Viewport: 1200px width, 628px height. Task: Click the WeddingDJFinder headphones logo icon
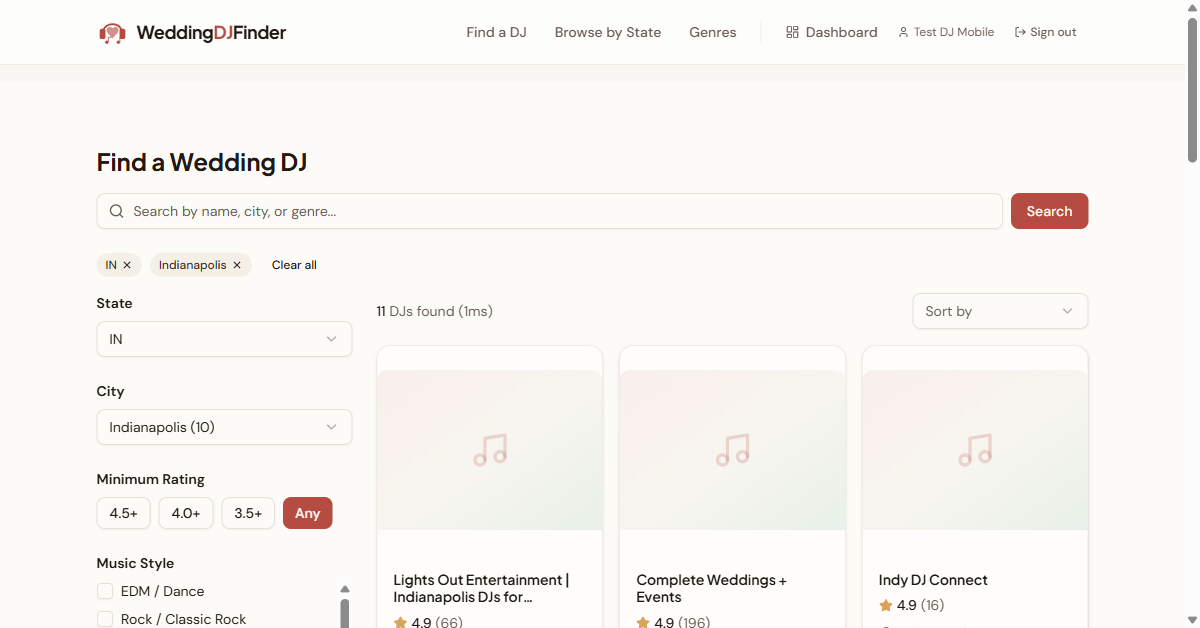click(x=112, y=33)
